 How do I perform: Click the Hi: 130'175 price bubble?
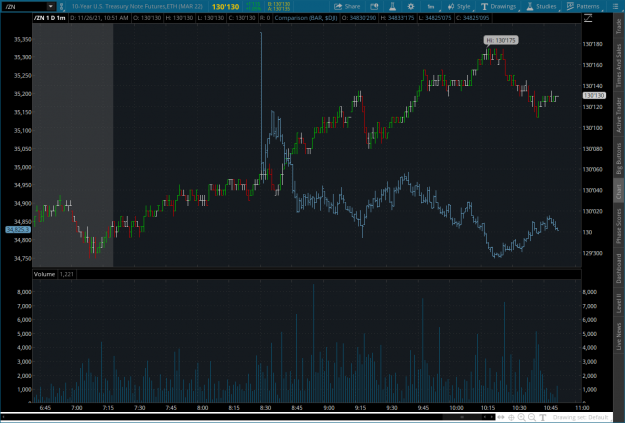(501, 40)
